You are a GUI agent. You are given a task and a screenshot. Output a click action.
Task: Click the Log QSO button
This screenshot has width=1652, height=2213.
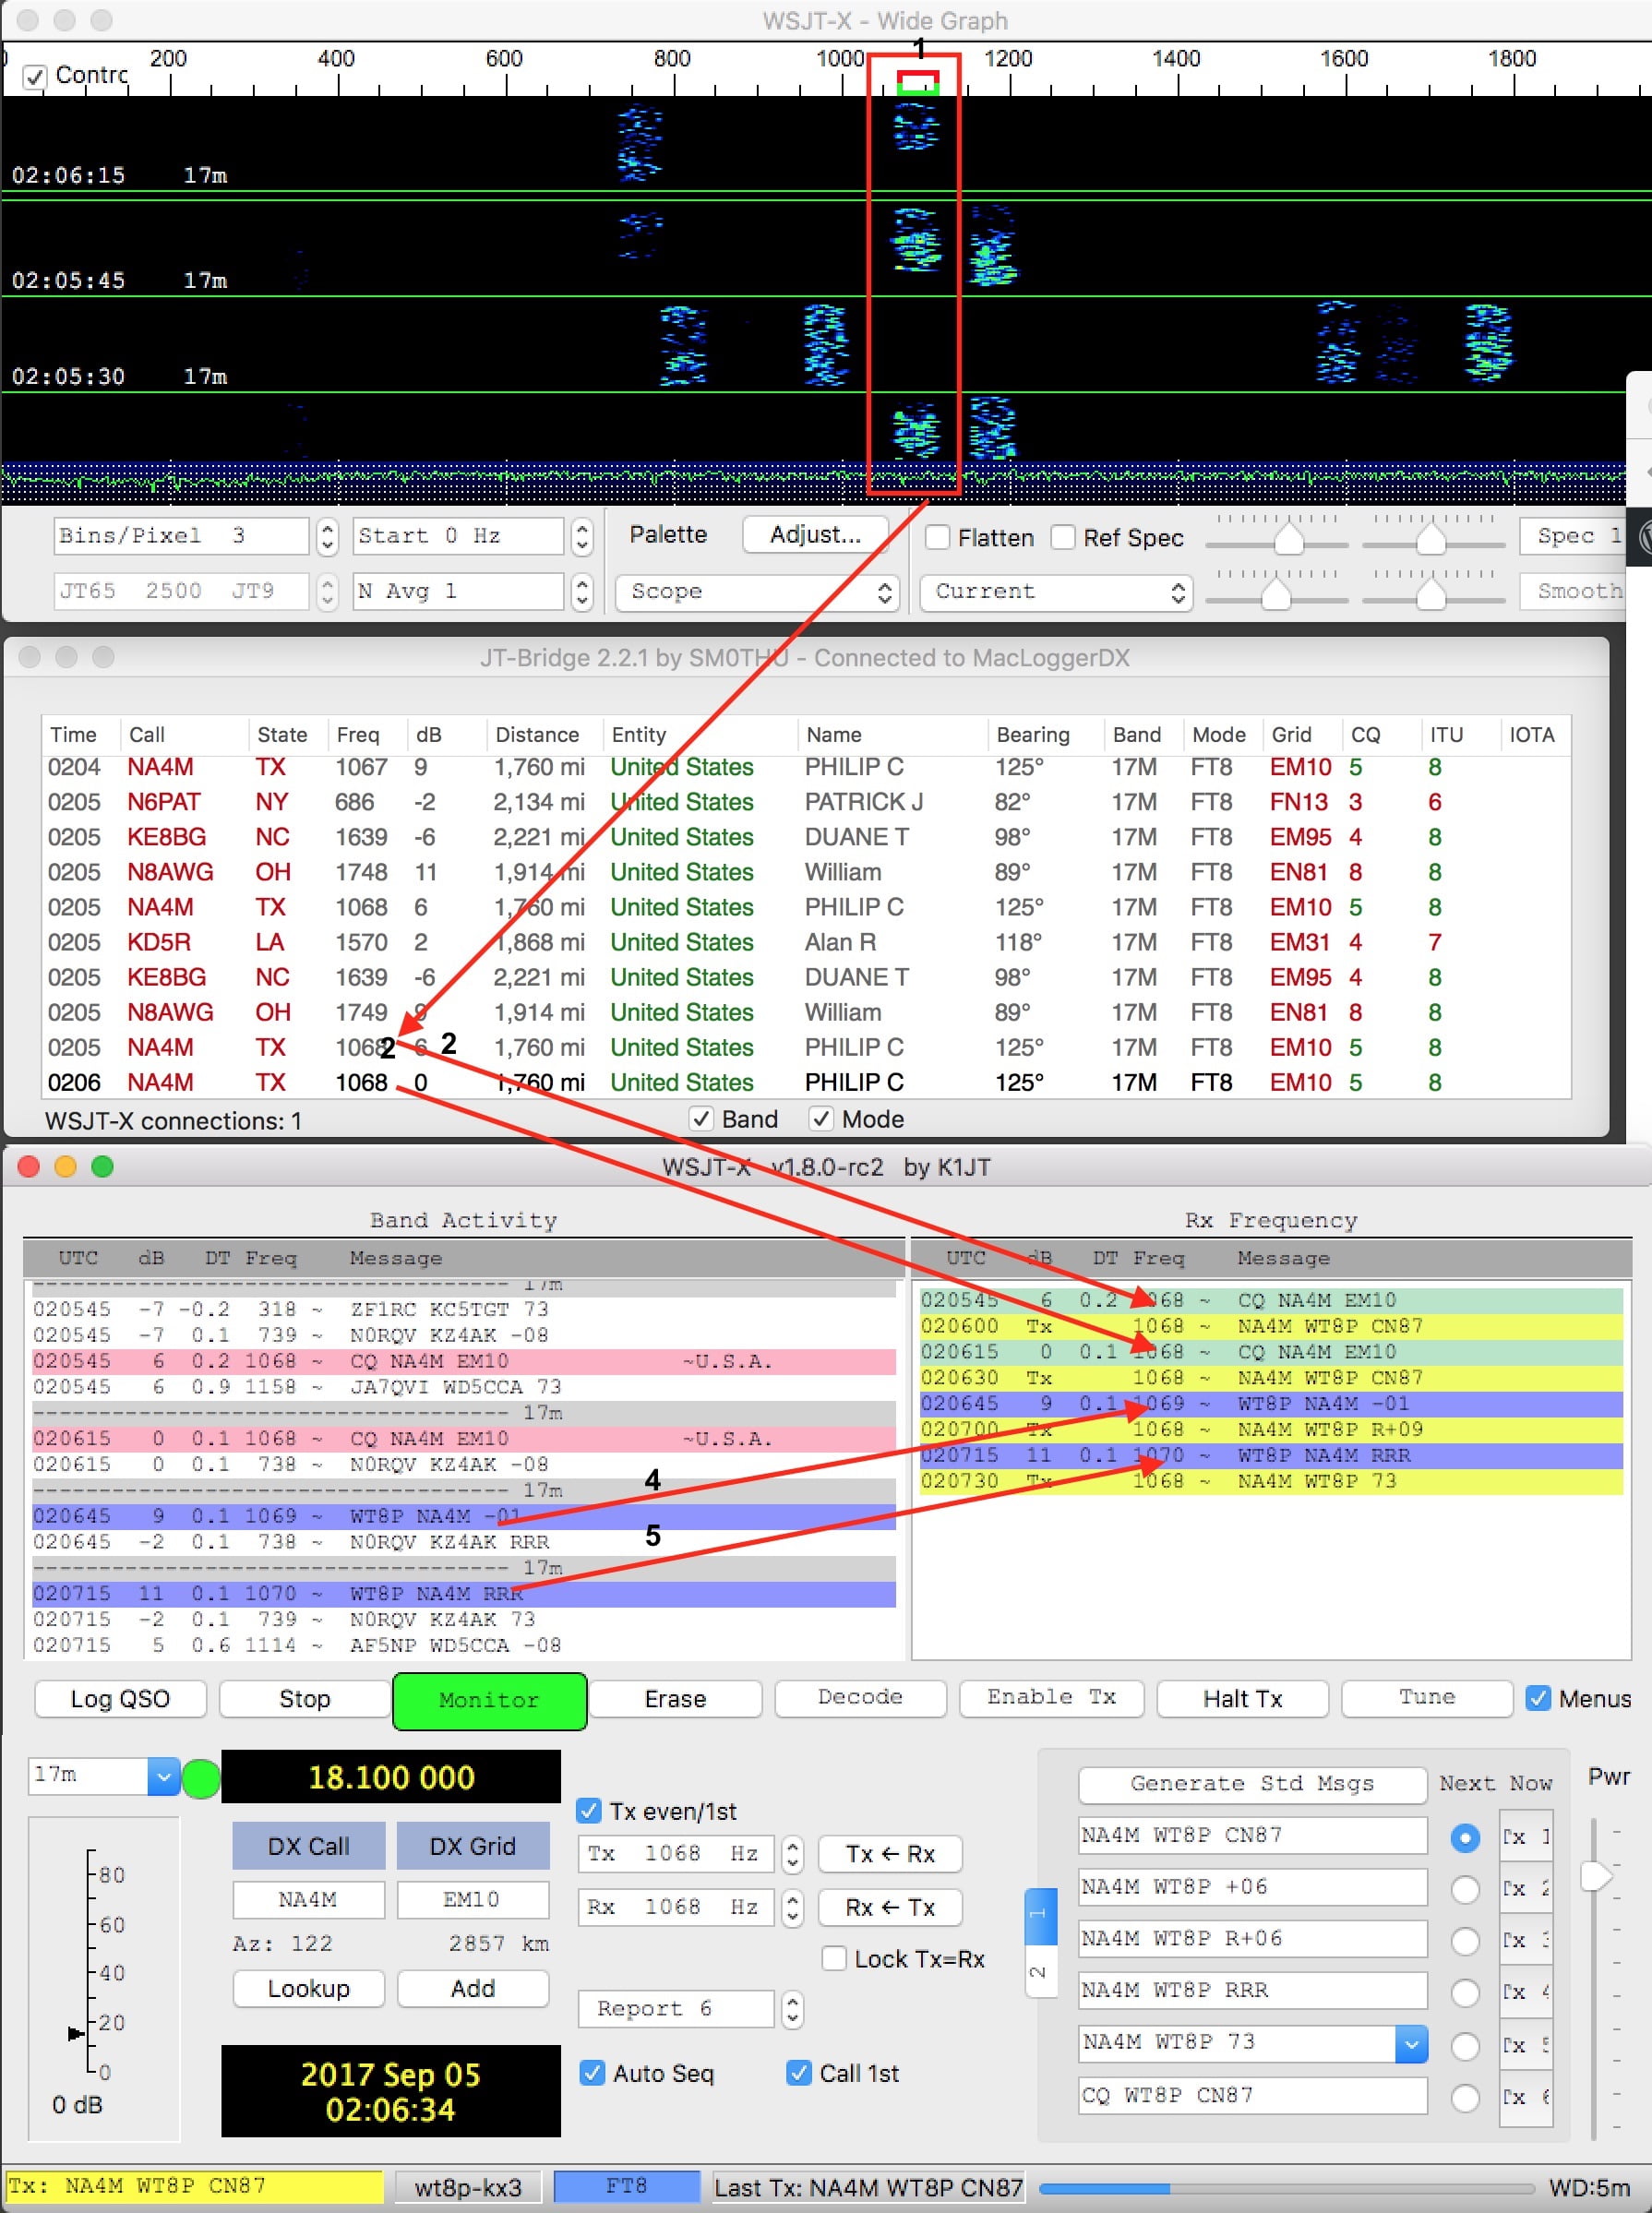tap(121, 1698)
